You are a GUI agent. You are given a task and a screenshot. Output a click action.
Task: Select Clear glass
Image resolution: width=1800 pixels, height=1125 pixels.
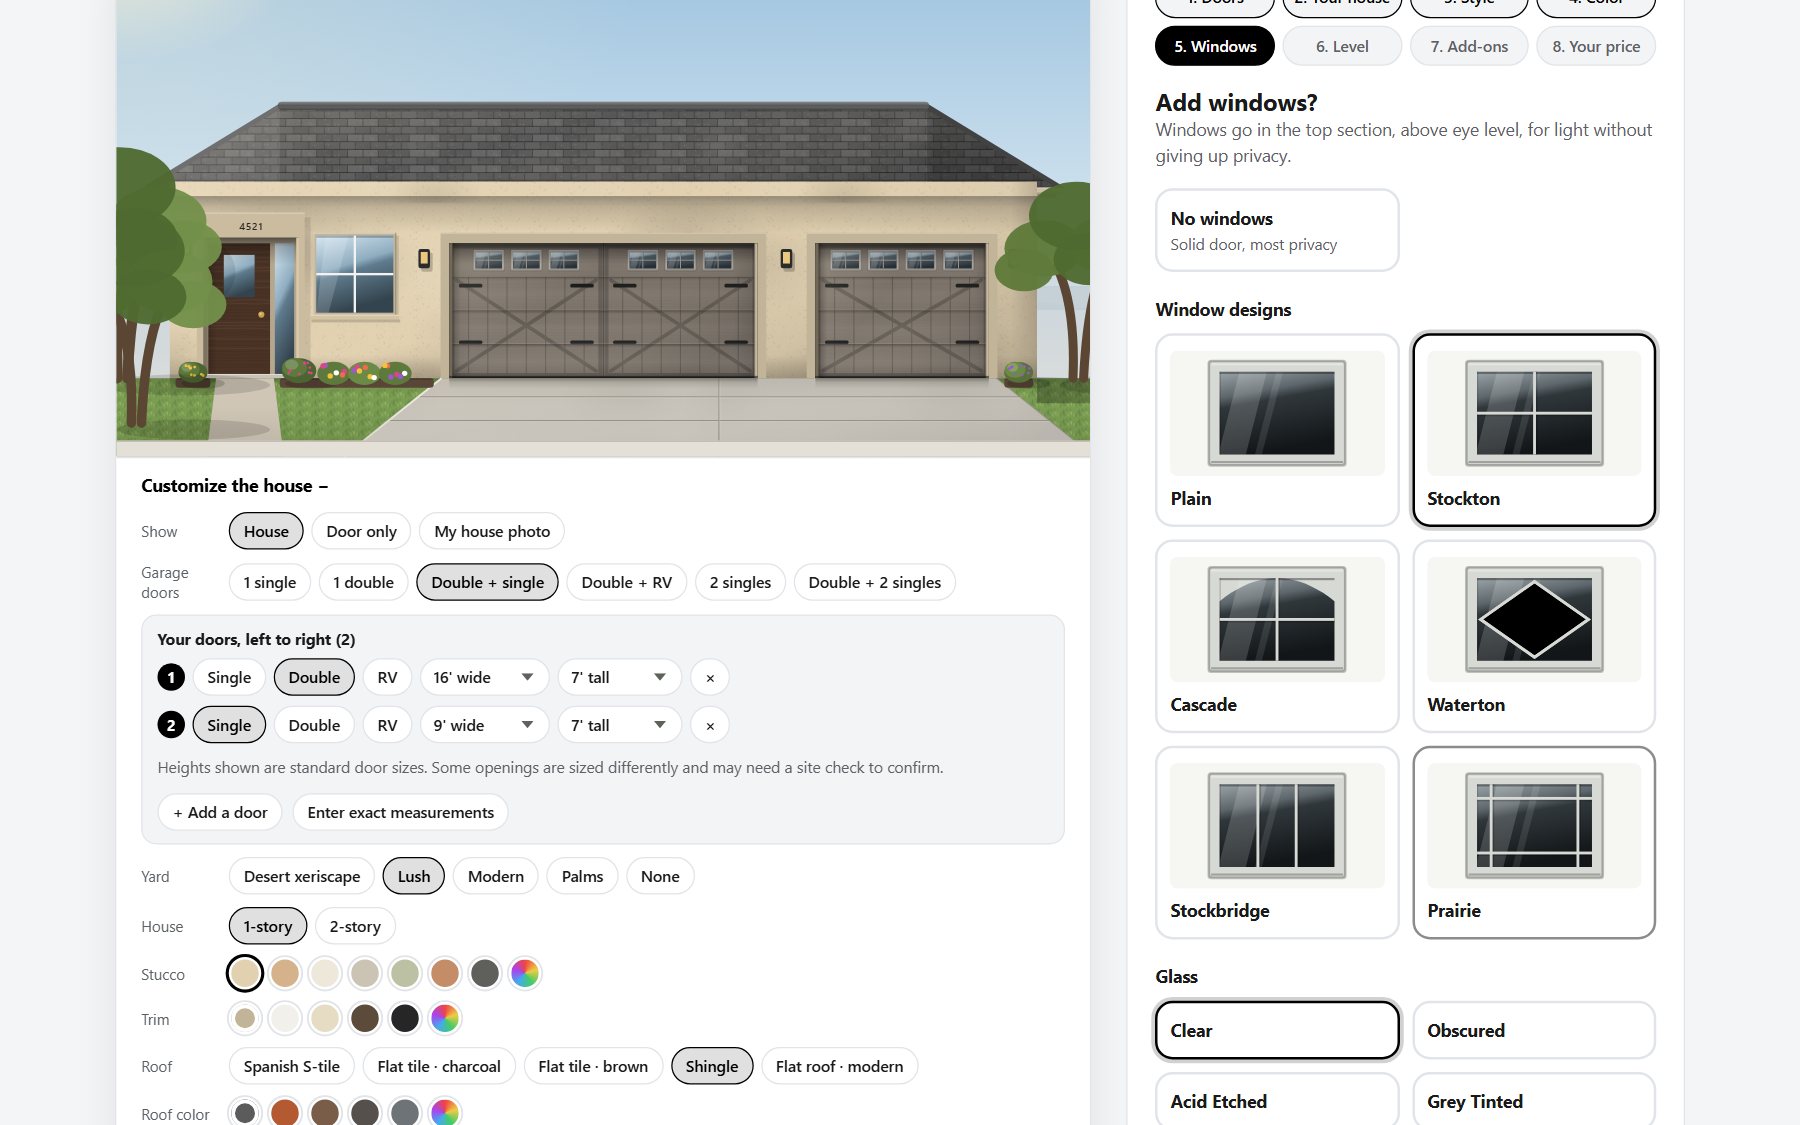coord(1277,1030)
